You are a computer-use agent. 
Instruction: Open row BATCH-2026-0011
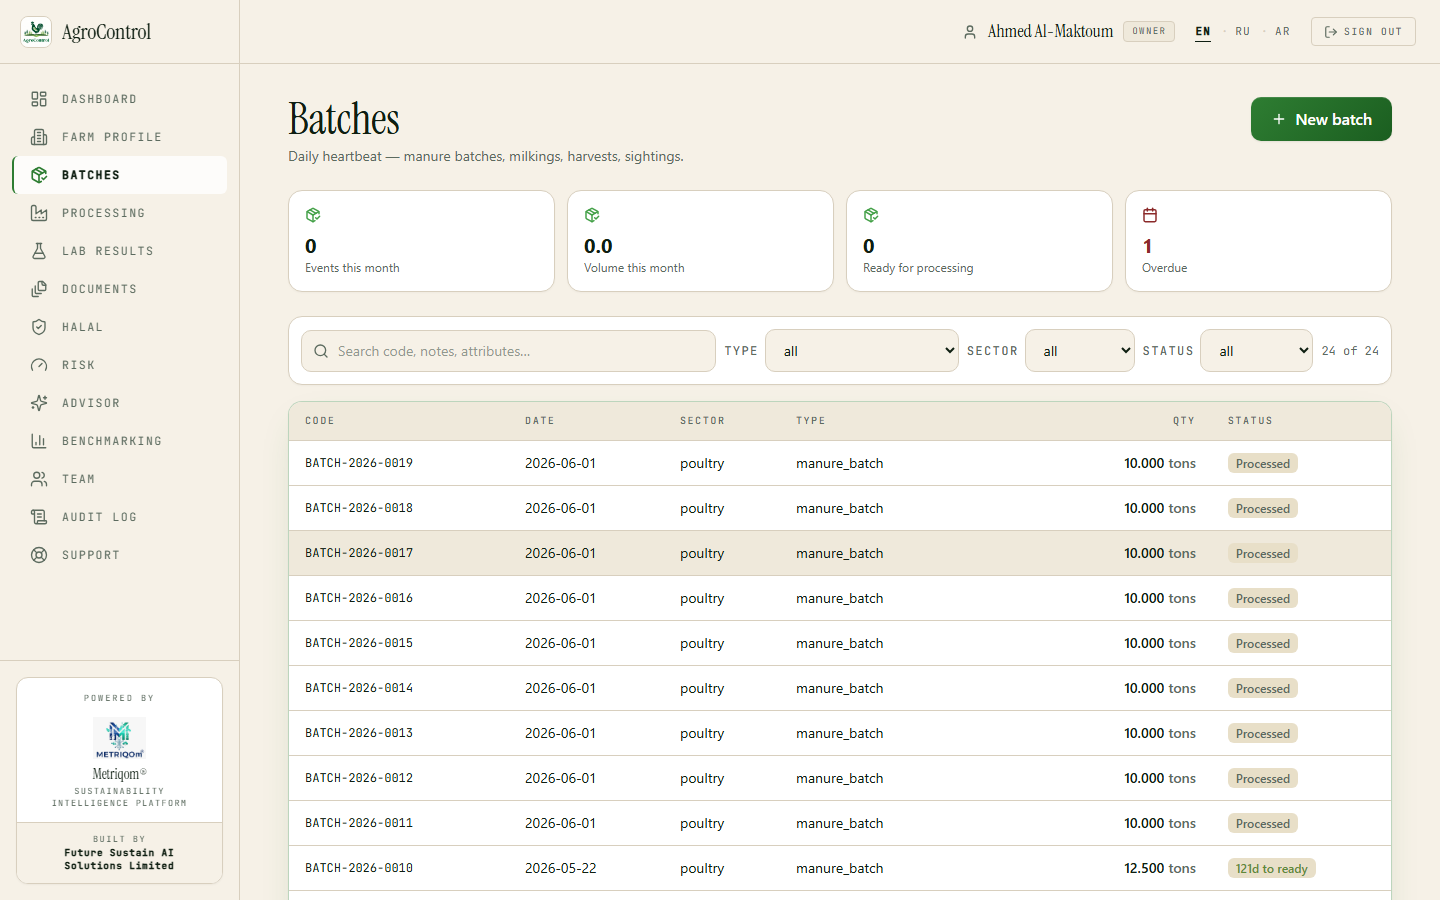[x=840, y=823]
